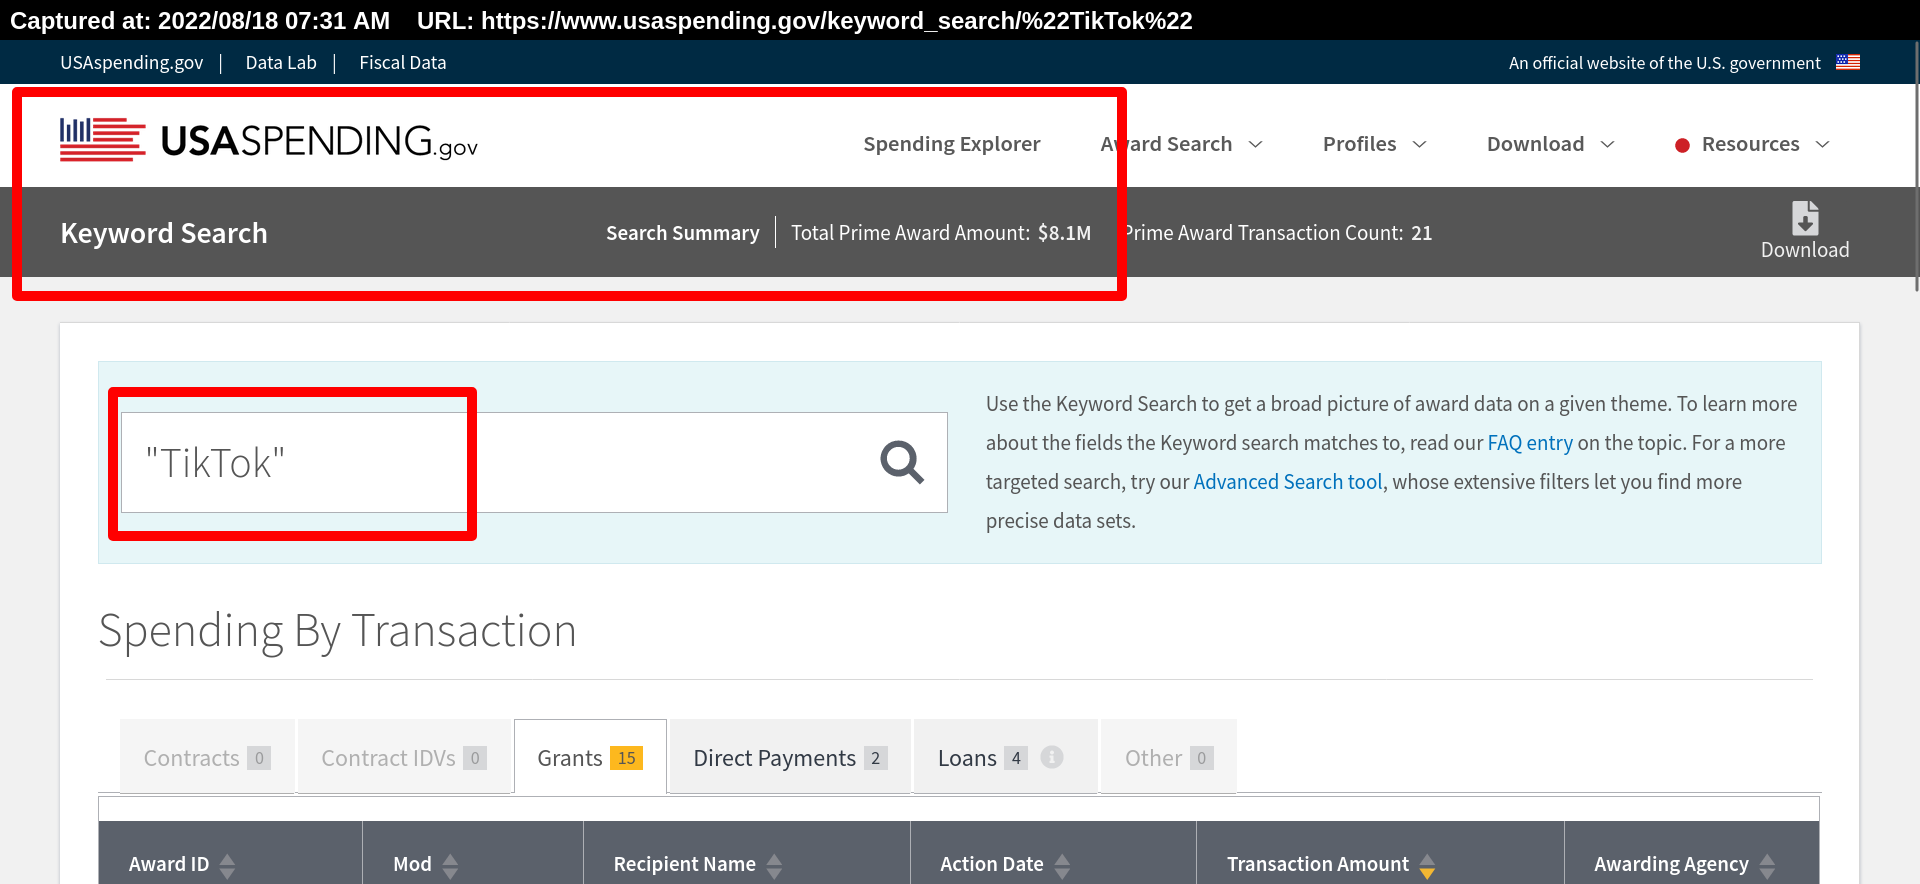The height and width of the screenshot is (884, 1920).
Task: Switch to the Other tab
Action: 1169,757
